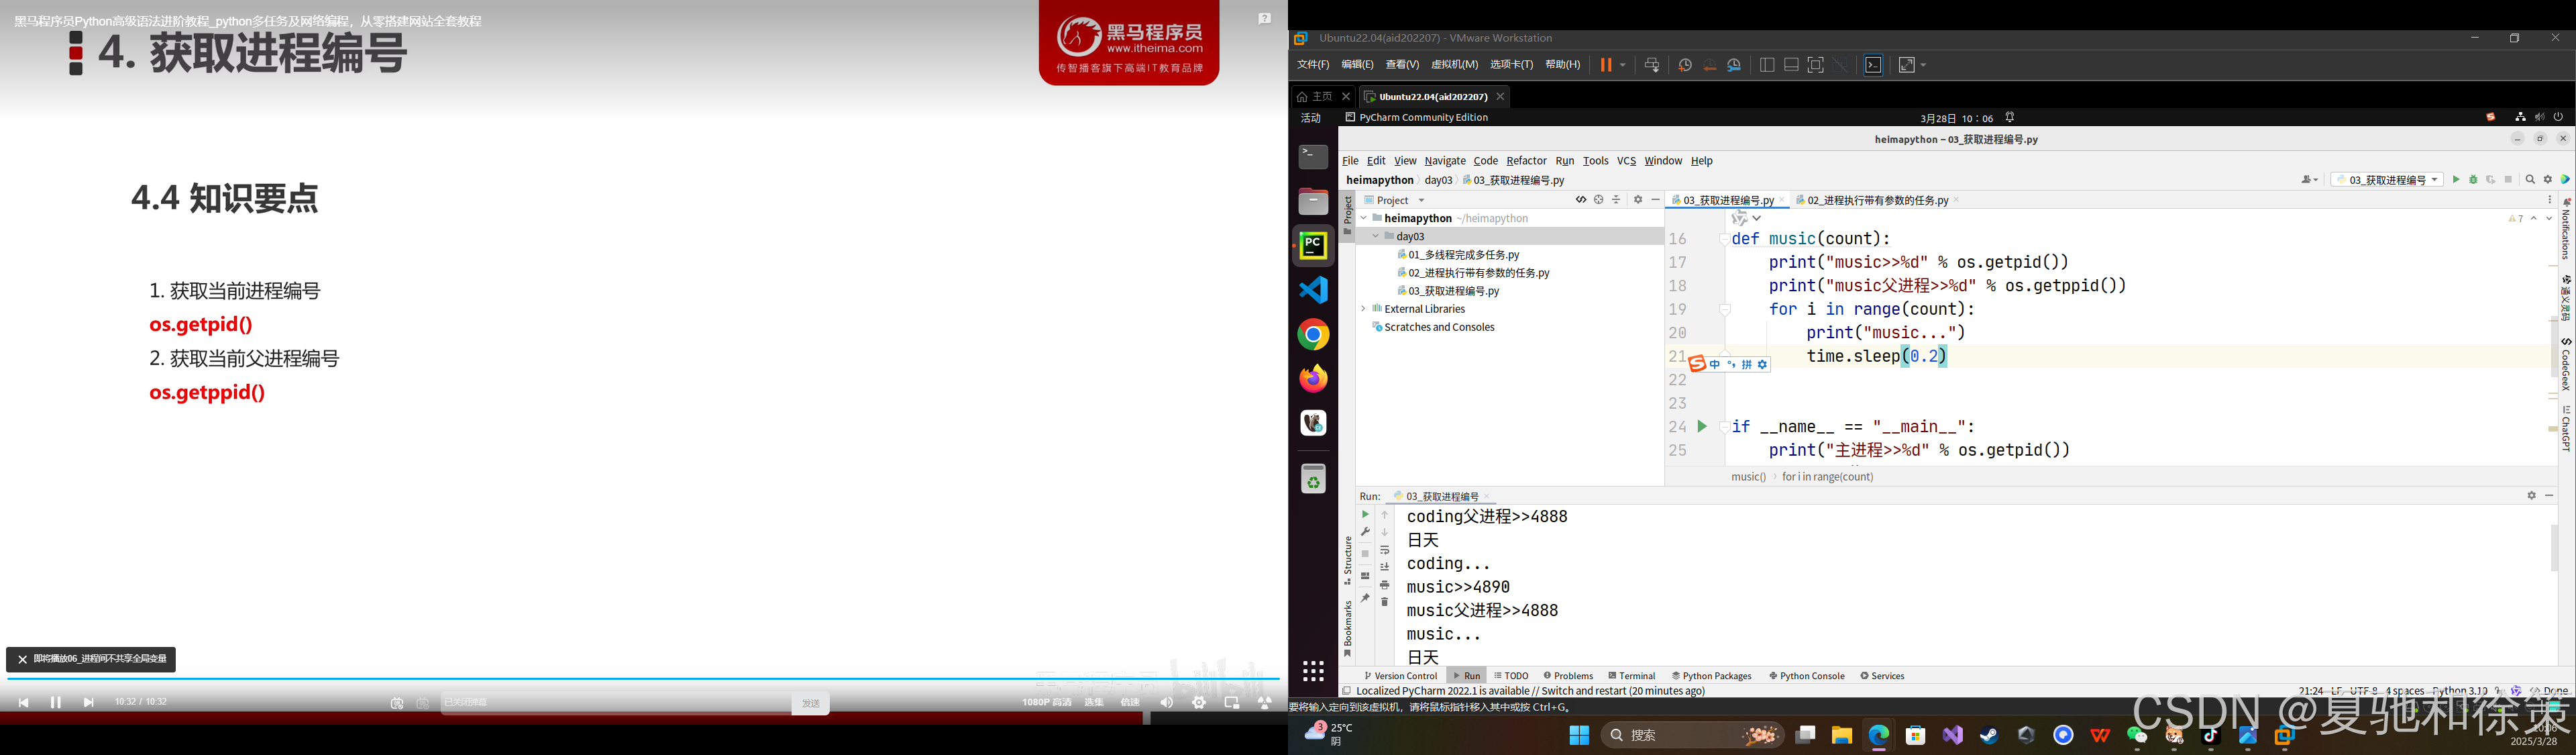Open Search Everywhere magnifier icon
The width and height of the screenshot is (2576, 755).
click(2530, 180)
